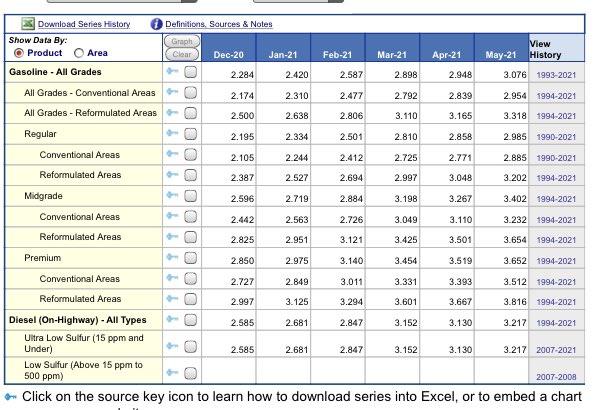Click source key icon in Midgrade row
The height and width of the screenshot is (410, 609).
coord(172,195)
